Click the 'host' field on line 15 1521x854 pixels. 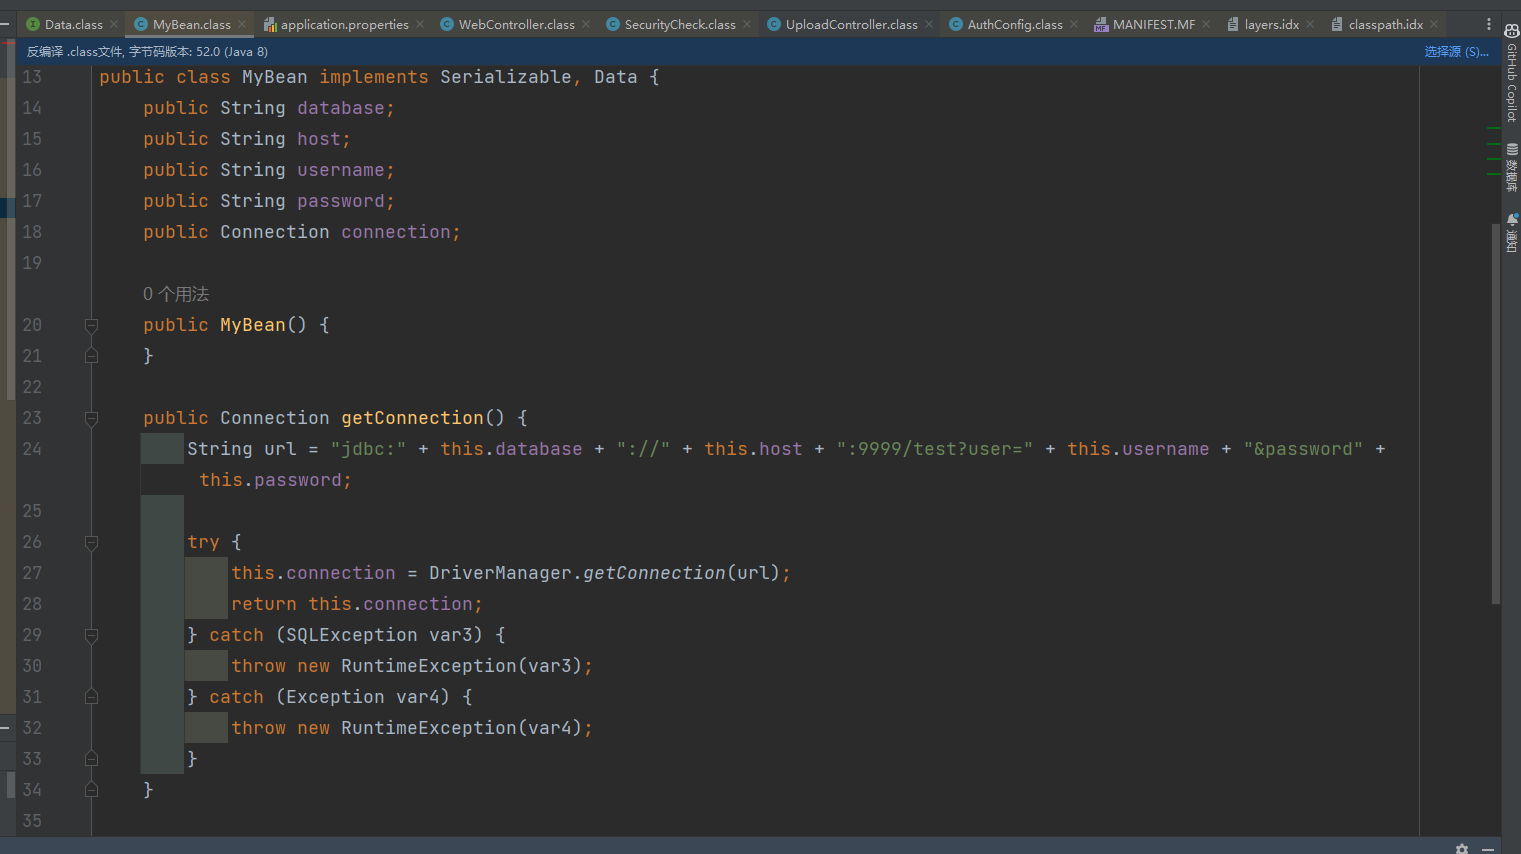pos(319,139)
